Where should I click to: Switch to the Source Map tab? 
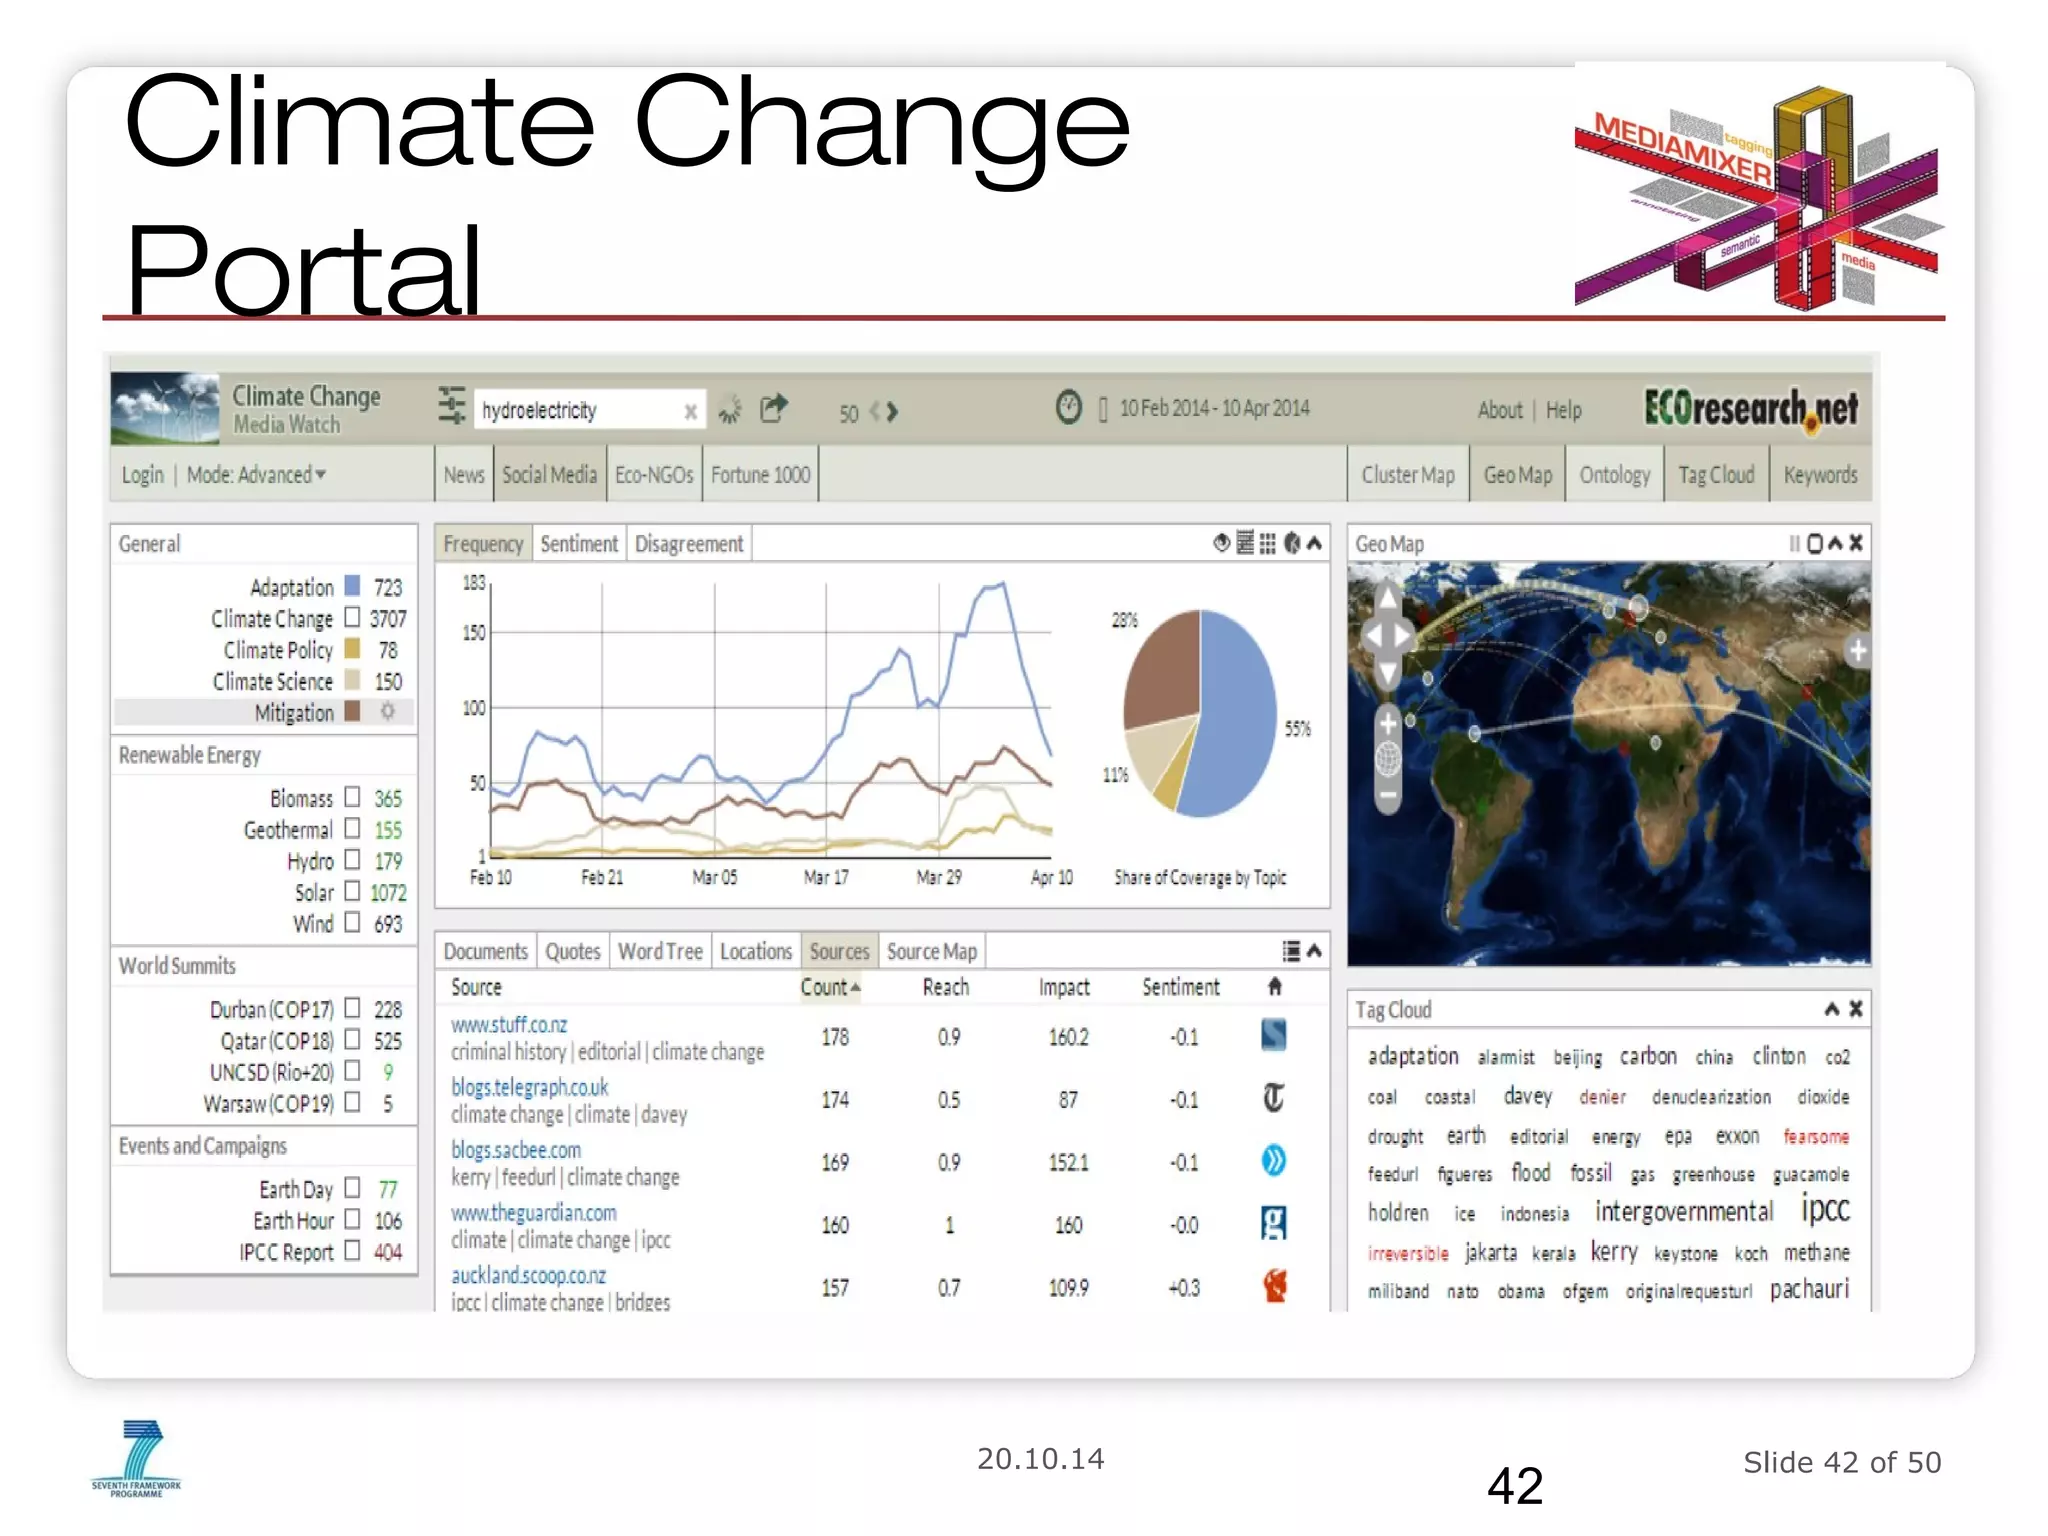[931, 951]
